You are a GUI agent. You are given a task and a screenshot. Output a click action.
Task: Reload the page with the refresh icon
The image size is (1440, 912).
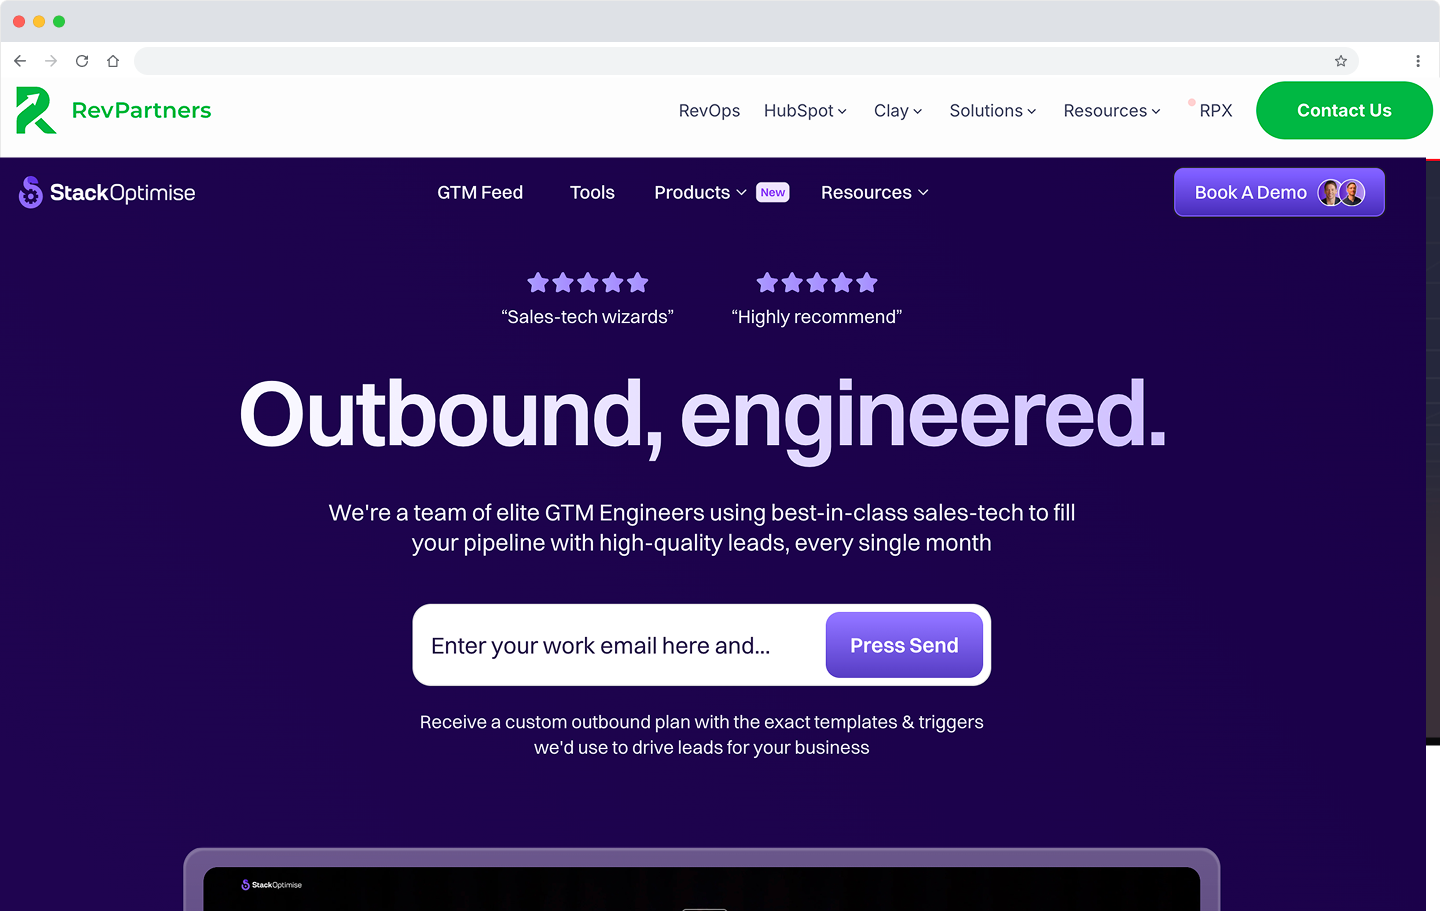coord(82,61)
